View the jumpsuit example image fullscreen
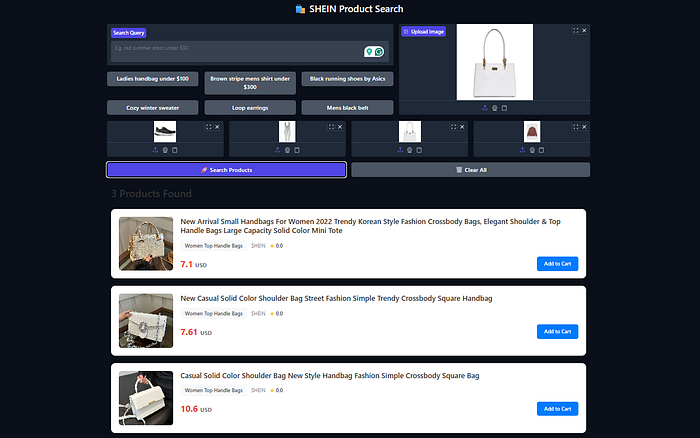 (331, 127)
